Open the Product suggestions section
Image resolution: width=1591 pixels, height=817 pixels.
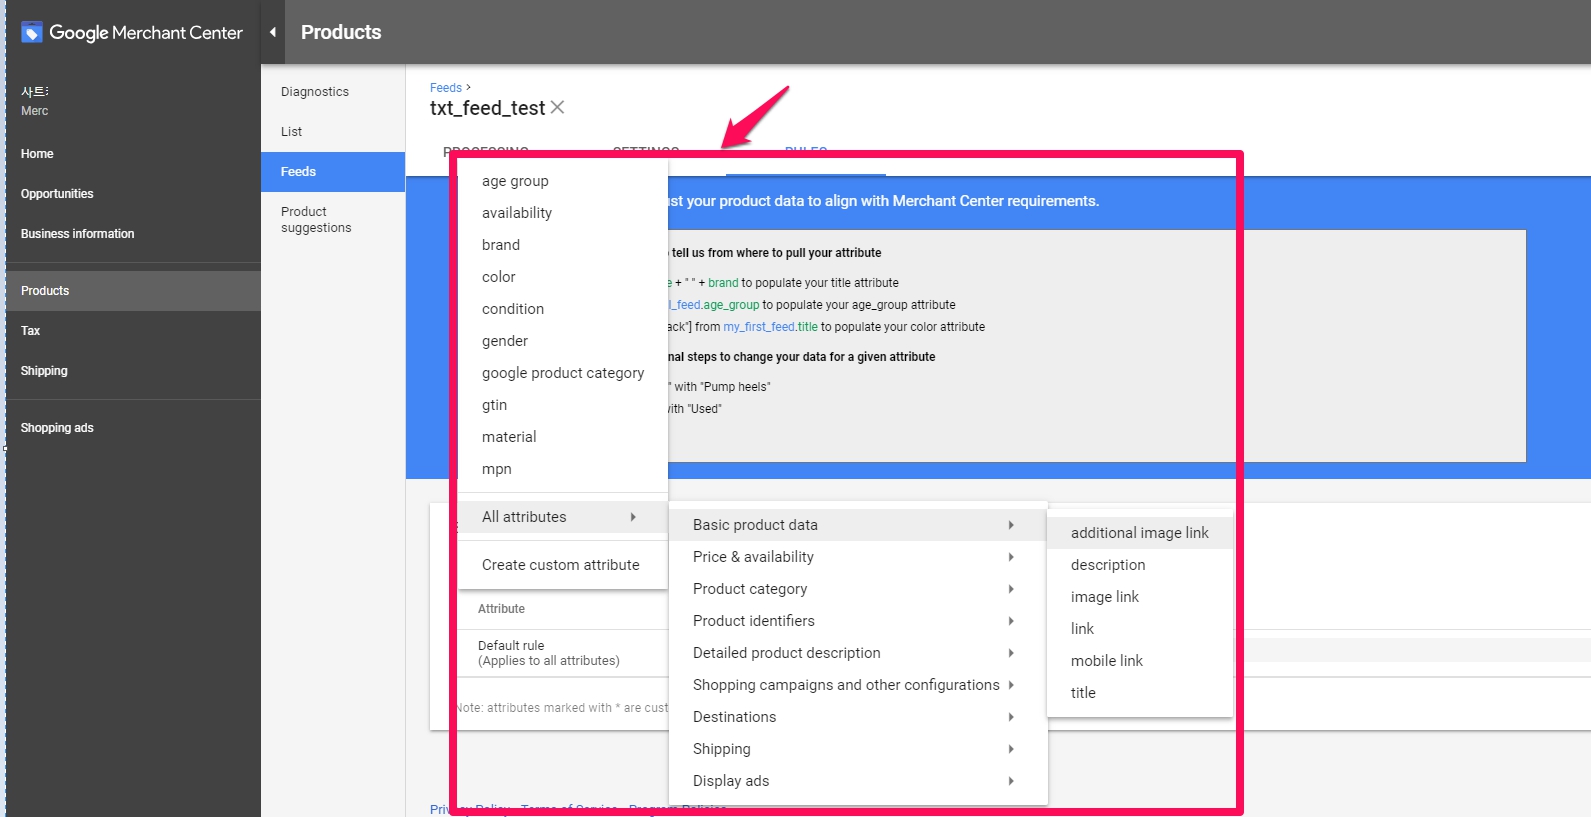[x=316, y=220]
